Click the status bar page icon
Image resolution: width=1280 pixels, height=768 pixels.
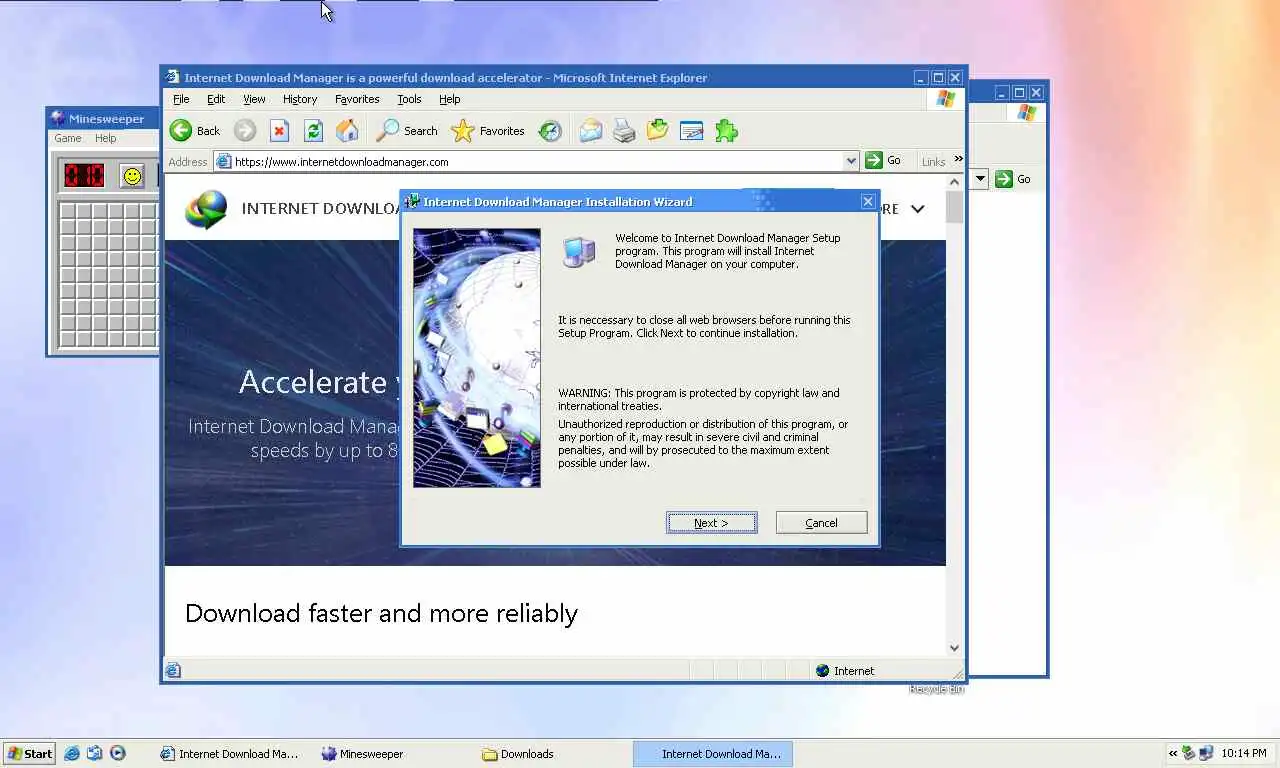point(173,671)
